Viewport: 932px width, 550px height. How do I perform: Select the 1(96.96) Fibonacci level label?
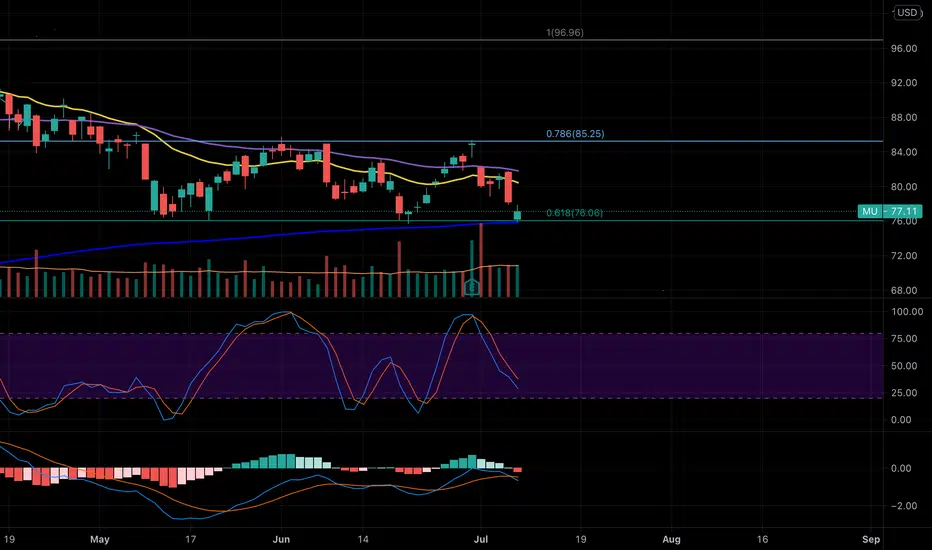[565, 32]
